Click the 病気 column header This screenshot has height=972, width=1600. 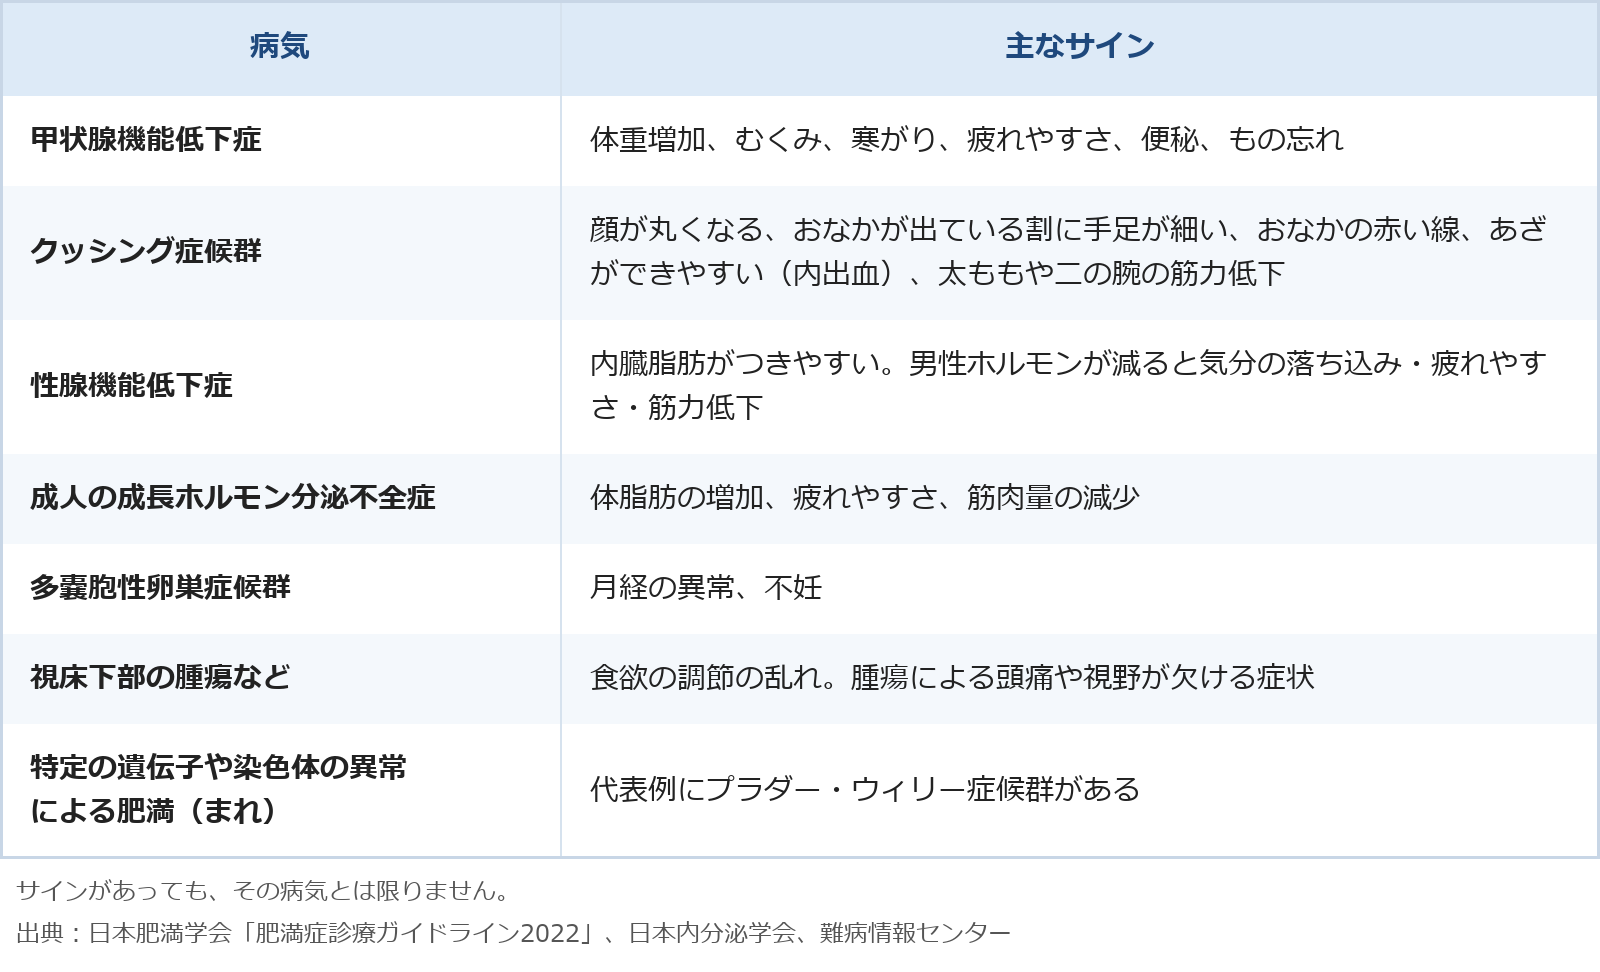point(280,47)
